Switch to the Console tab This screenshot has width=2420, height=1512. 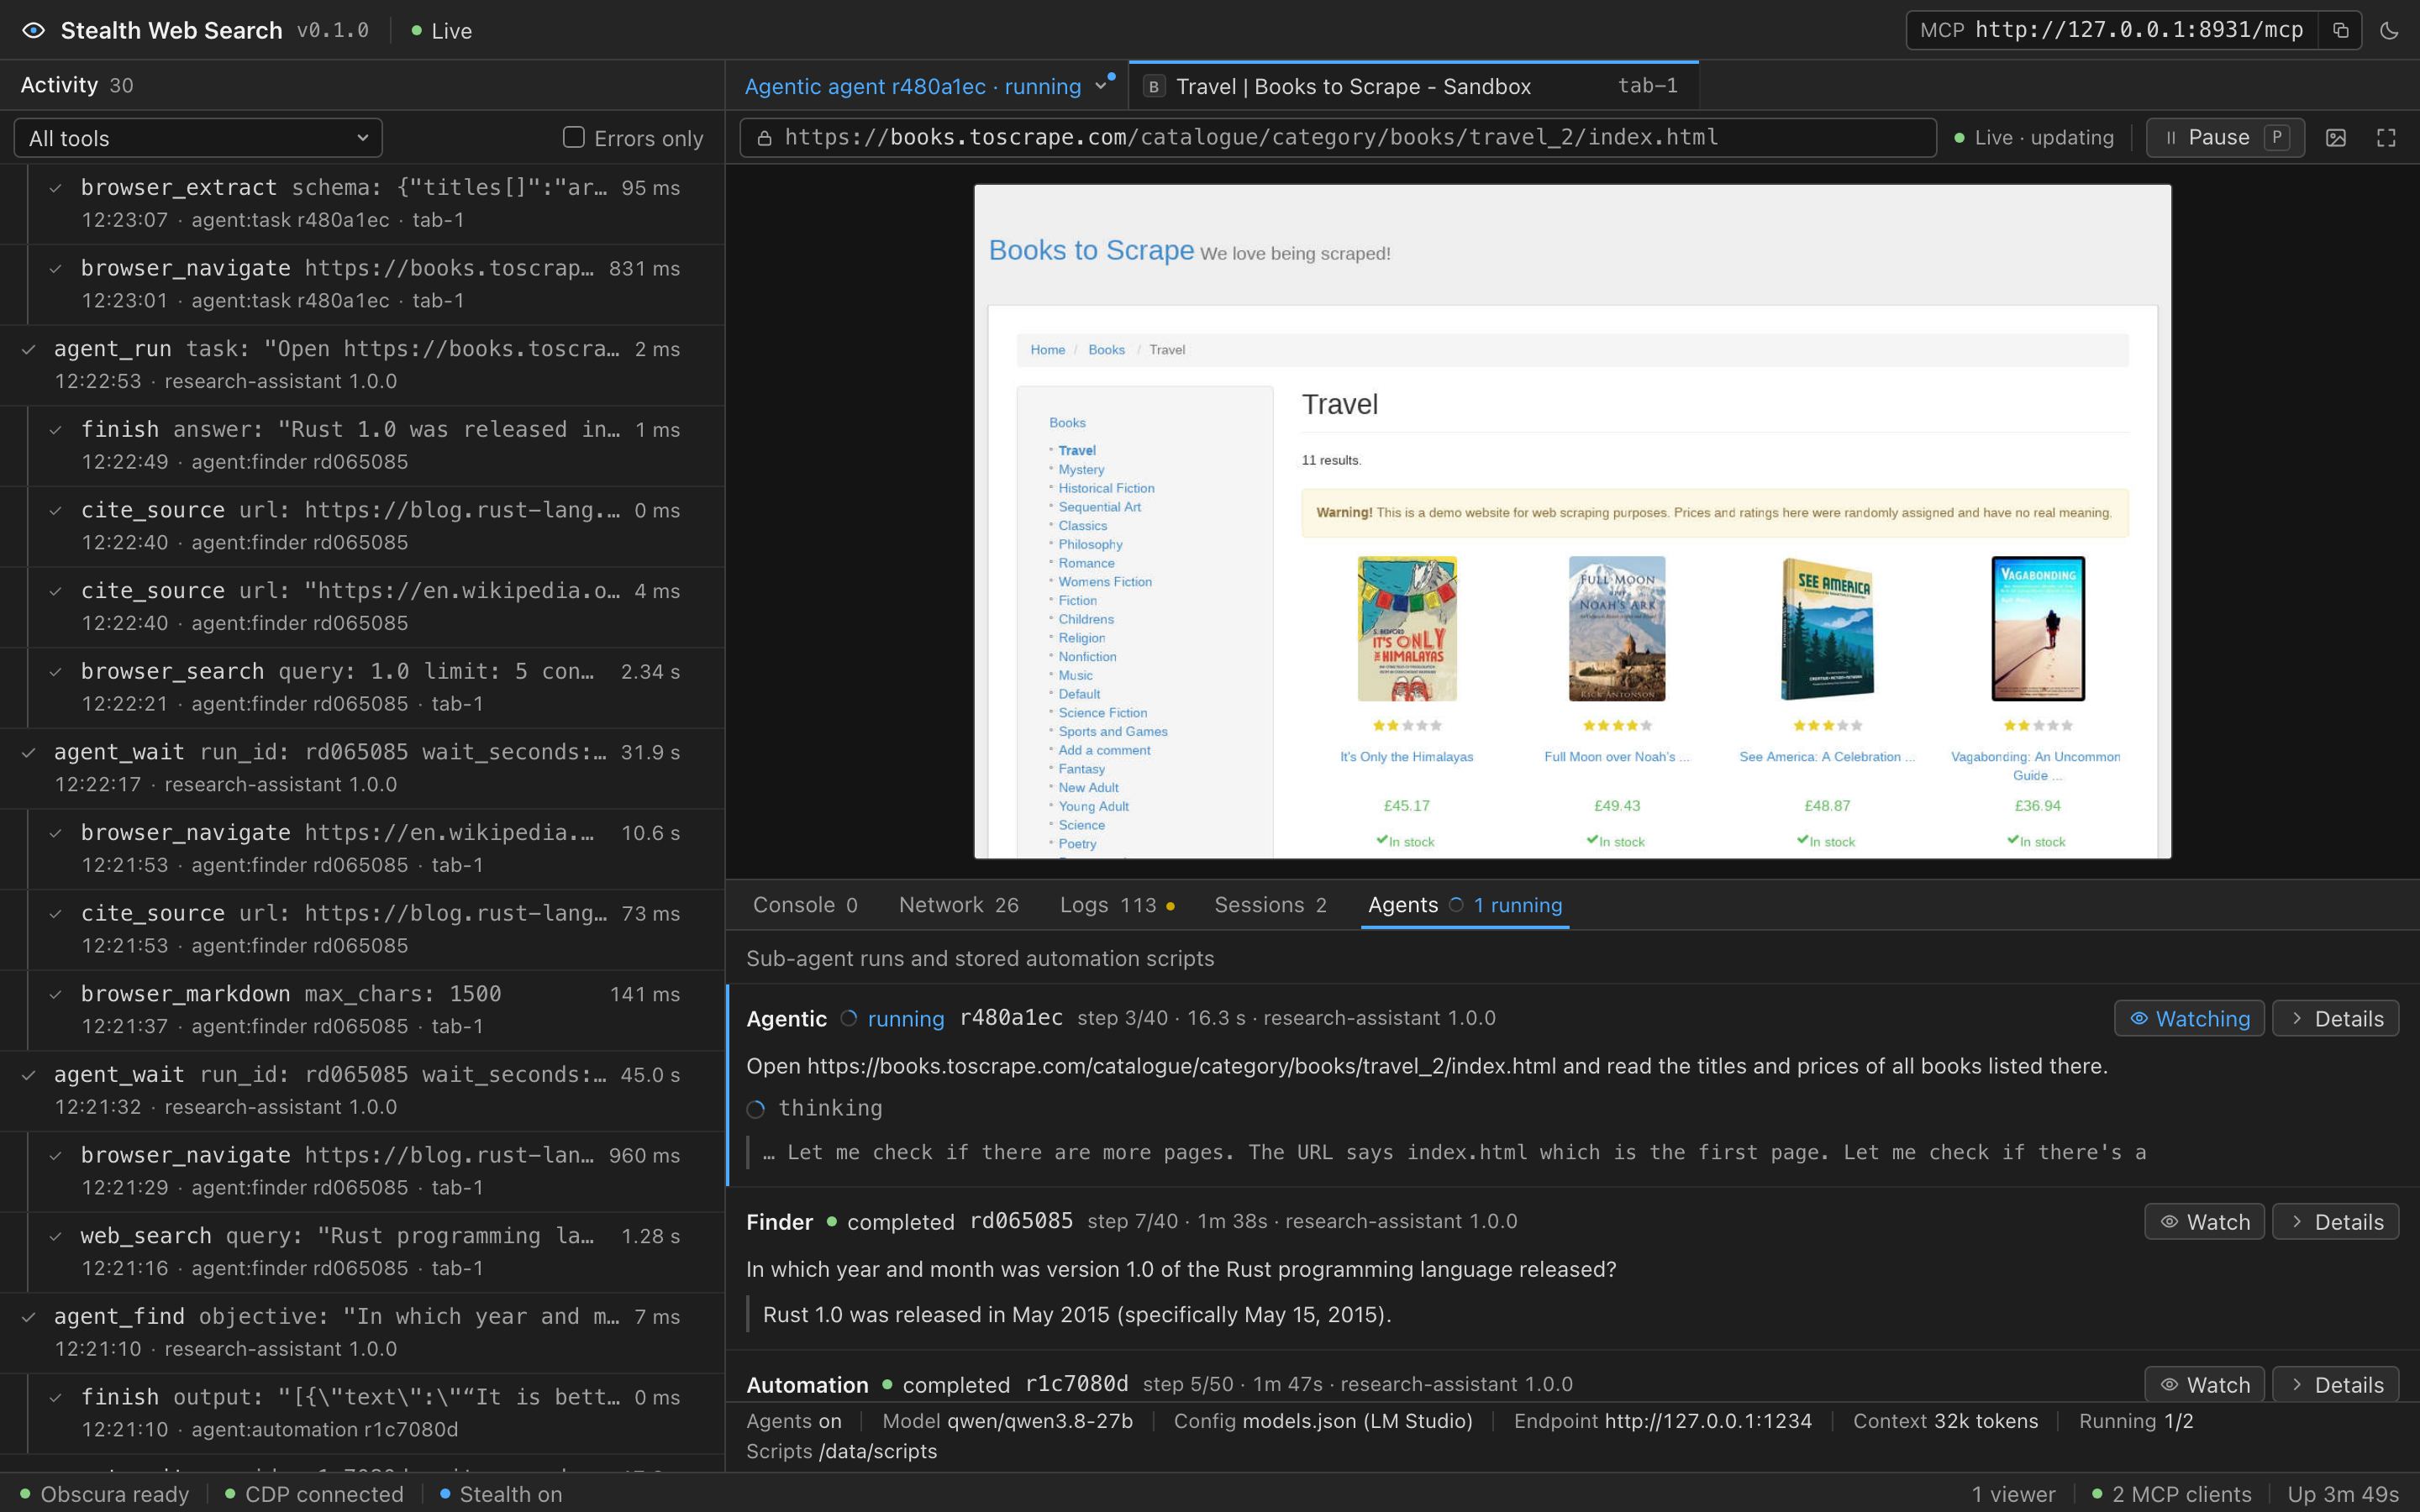pyautogui.click(x=804, y=905)
